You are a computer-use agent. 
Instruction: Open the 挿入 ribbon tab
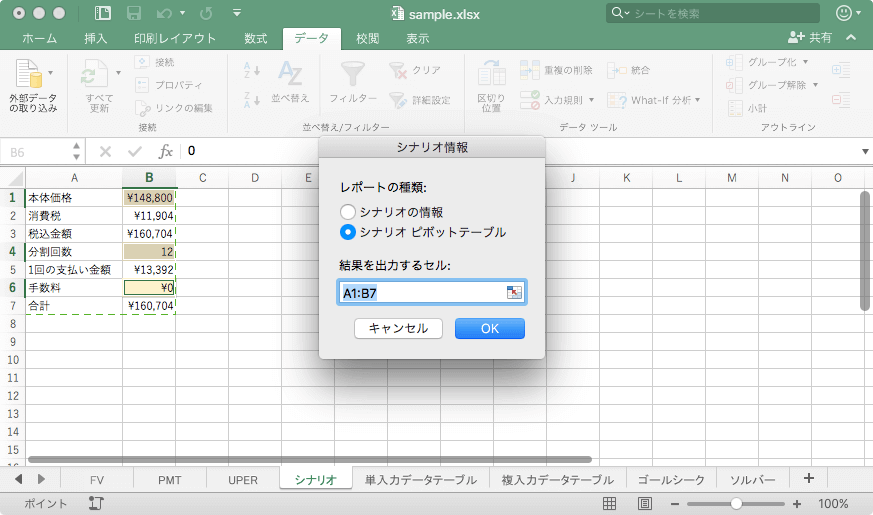click(x=96, y=38)
